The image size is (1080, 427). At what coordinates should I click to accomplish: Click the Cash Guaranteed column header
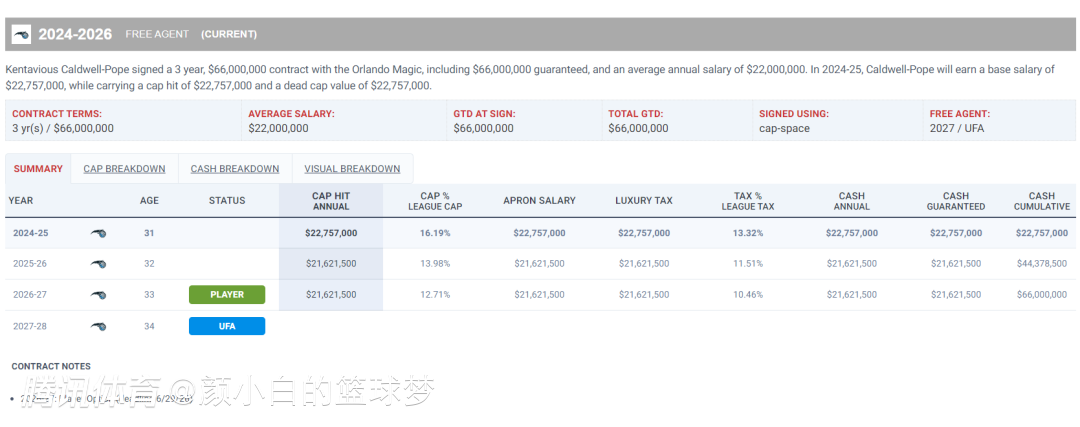[955, 201]
